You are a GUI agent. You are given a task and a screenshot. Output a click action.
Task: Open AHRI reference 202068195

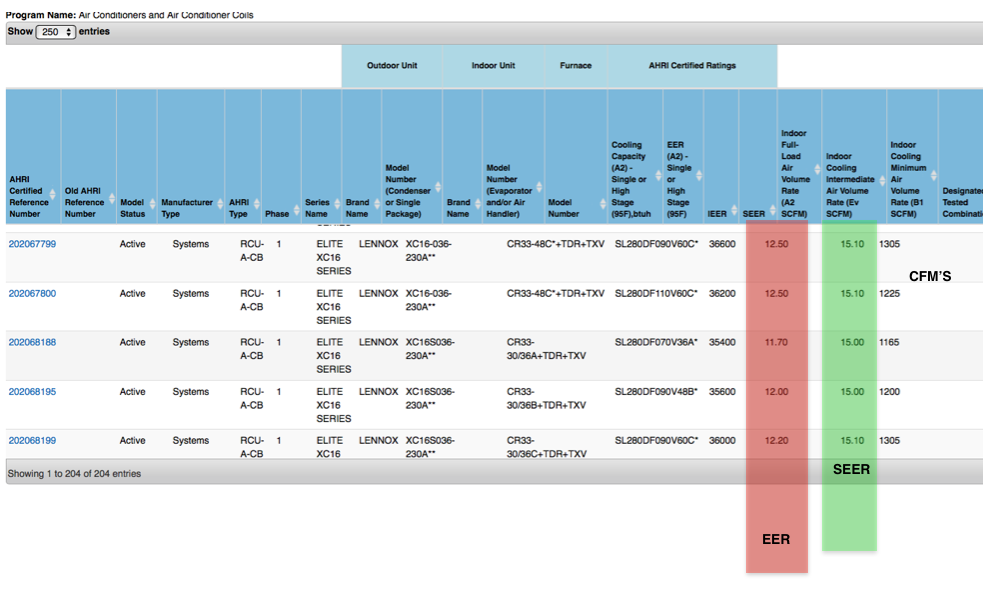coord(32,392)
